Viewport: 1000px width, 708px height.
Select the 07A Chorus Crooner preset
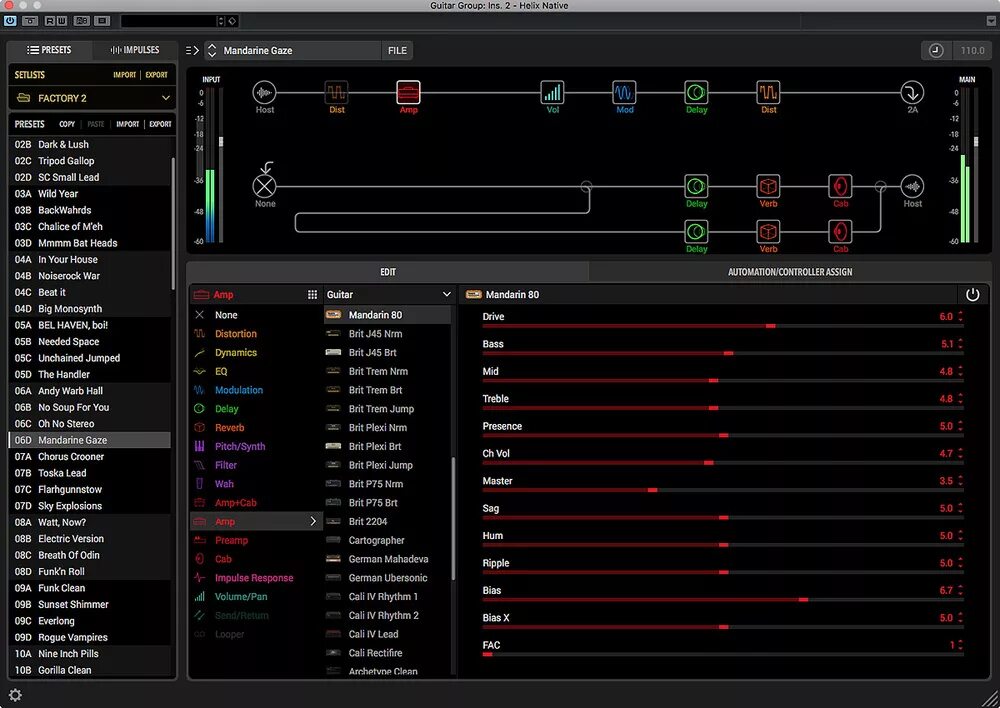(x=89, y=457)
